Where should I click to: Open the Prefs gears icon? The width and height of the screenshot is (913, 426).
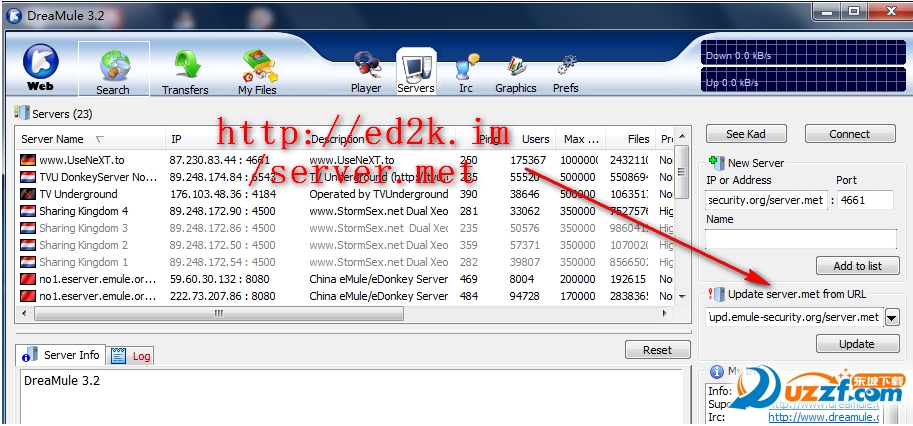565,66
